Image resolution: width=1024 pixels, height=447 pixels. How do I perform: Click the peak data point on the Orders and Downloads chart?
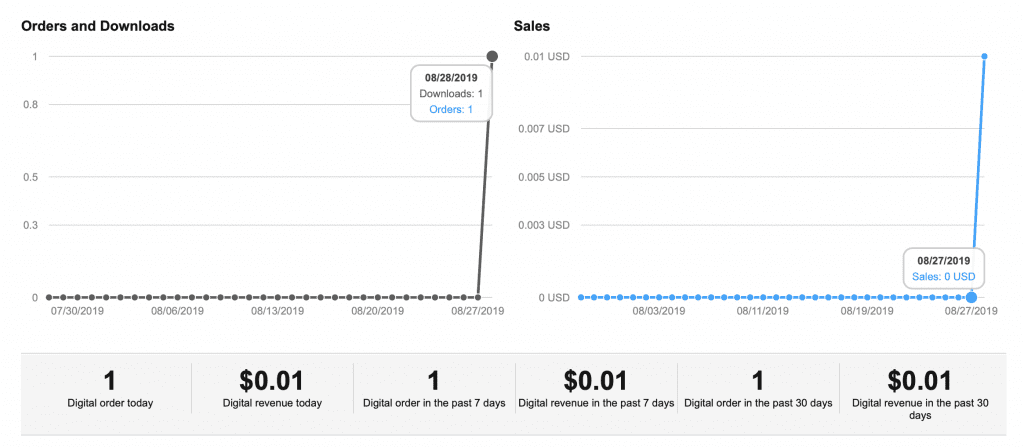click(x=492, y=56)
